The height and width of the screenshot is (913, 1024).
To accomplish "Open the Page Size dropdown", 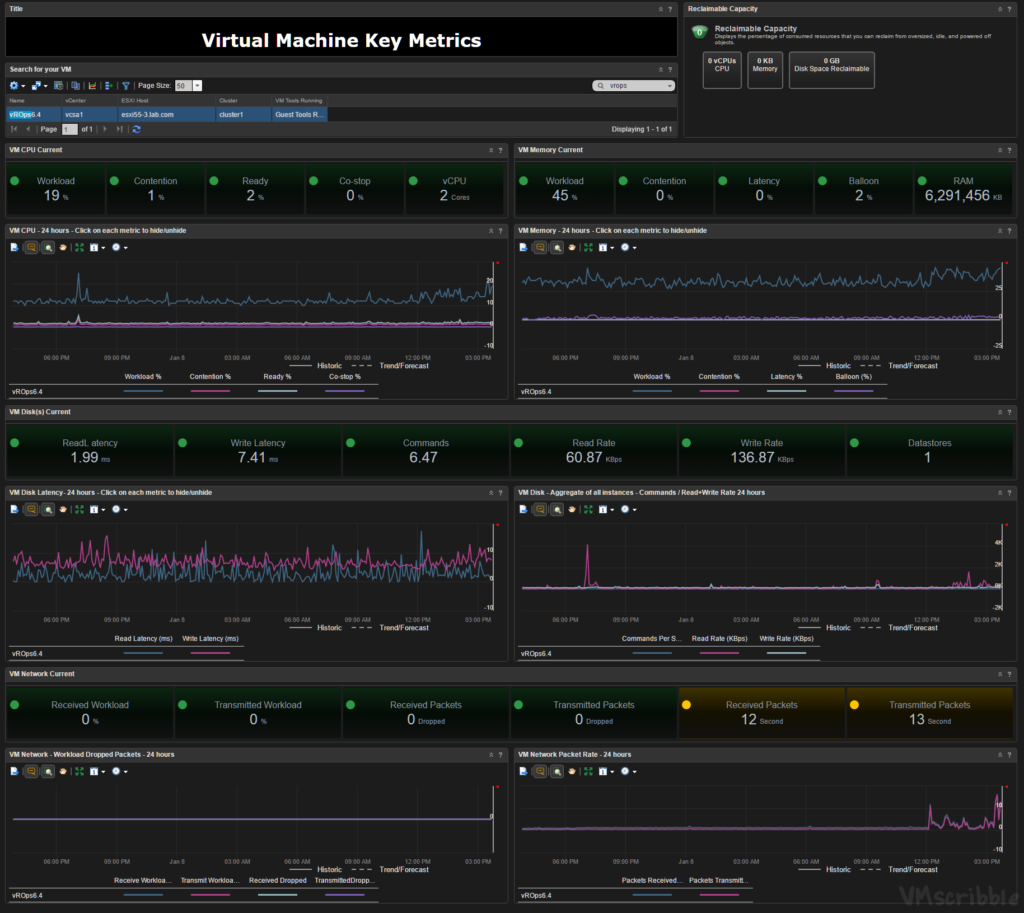I will click(197, 86).
